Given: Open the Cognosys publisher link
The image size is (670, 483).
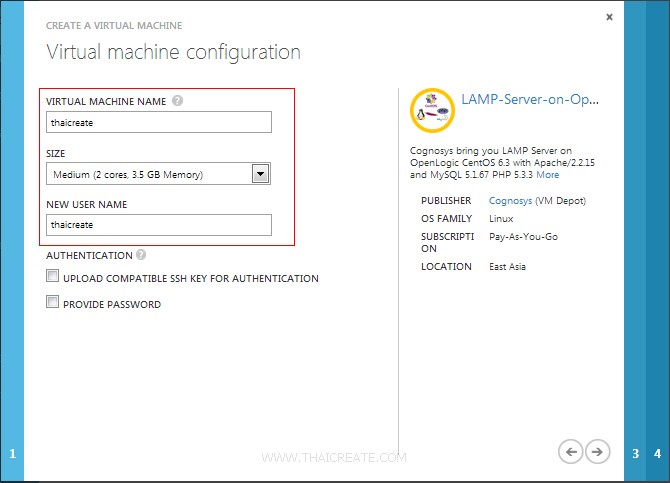Looking at the screenshot, I should (x=510, y=200).
